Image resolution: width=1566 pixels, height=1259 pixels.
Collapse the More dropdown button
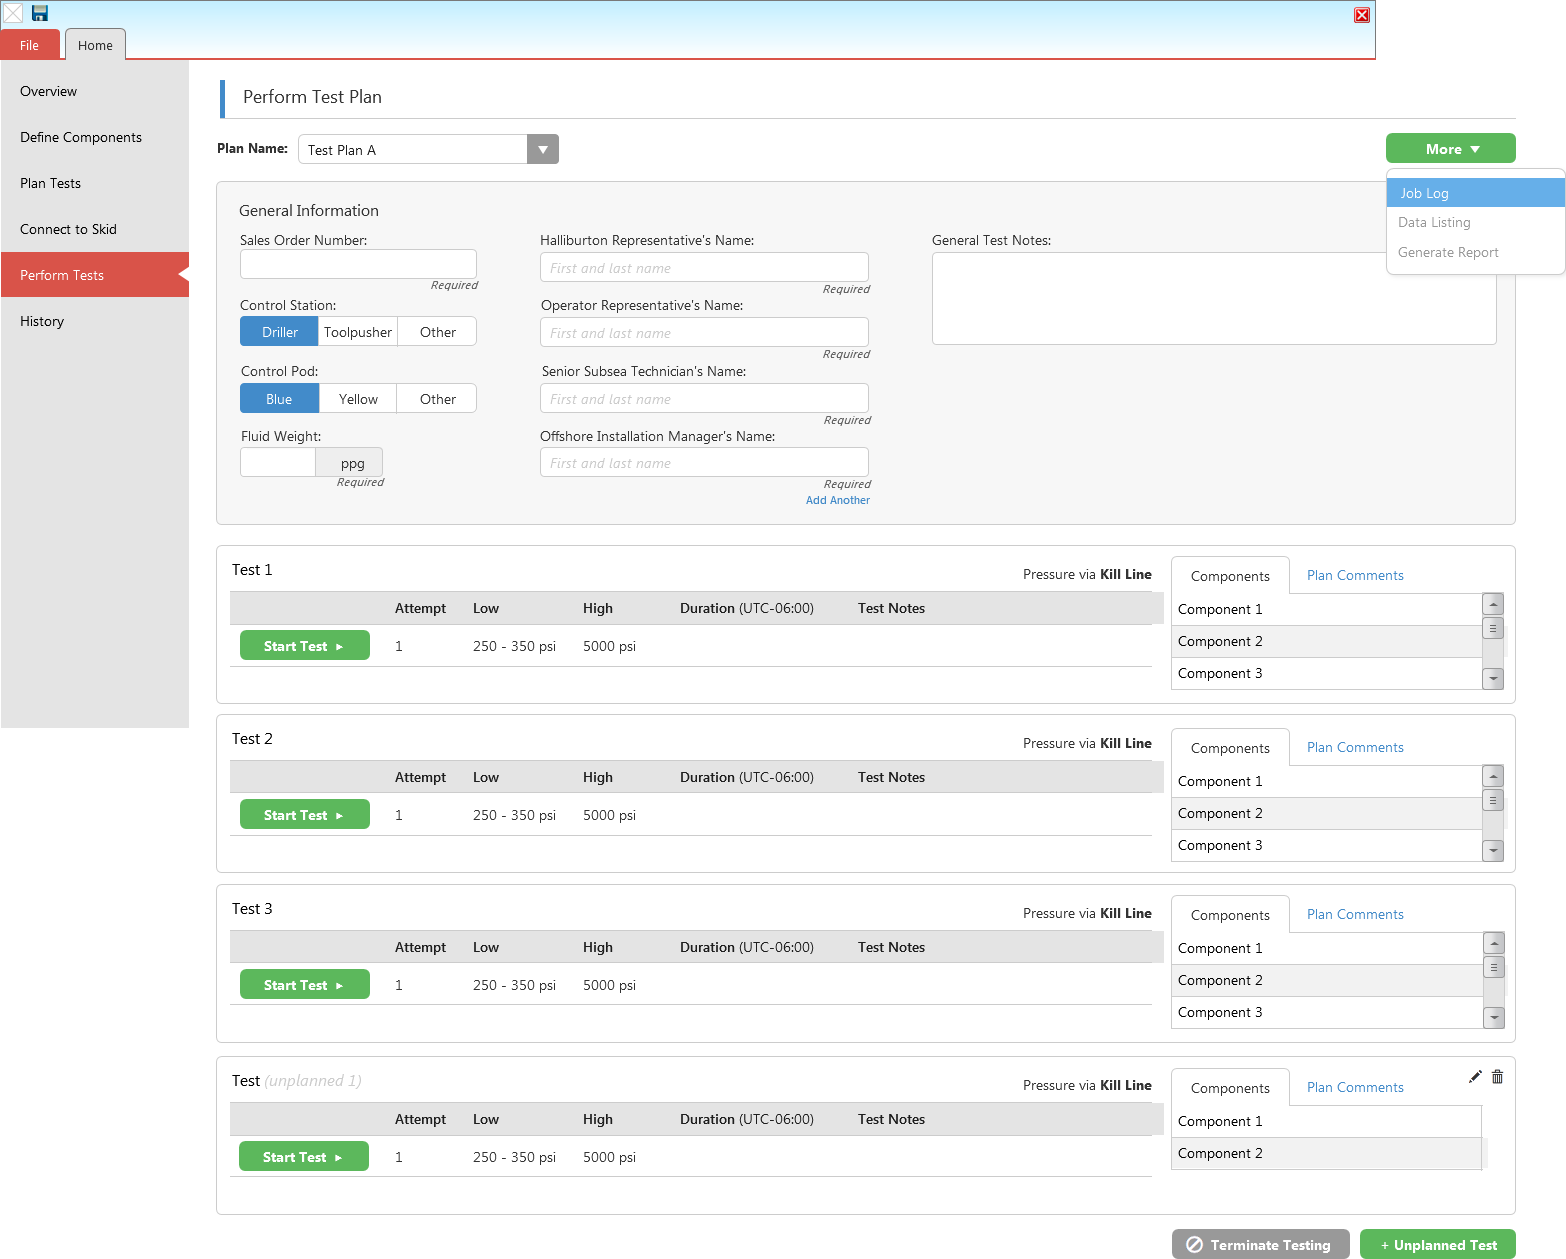tap(1450, 149)
